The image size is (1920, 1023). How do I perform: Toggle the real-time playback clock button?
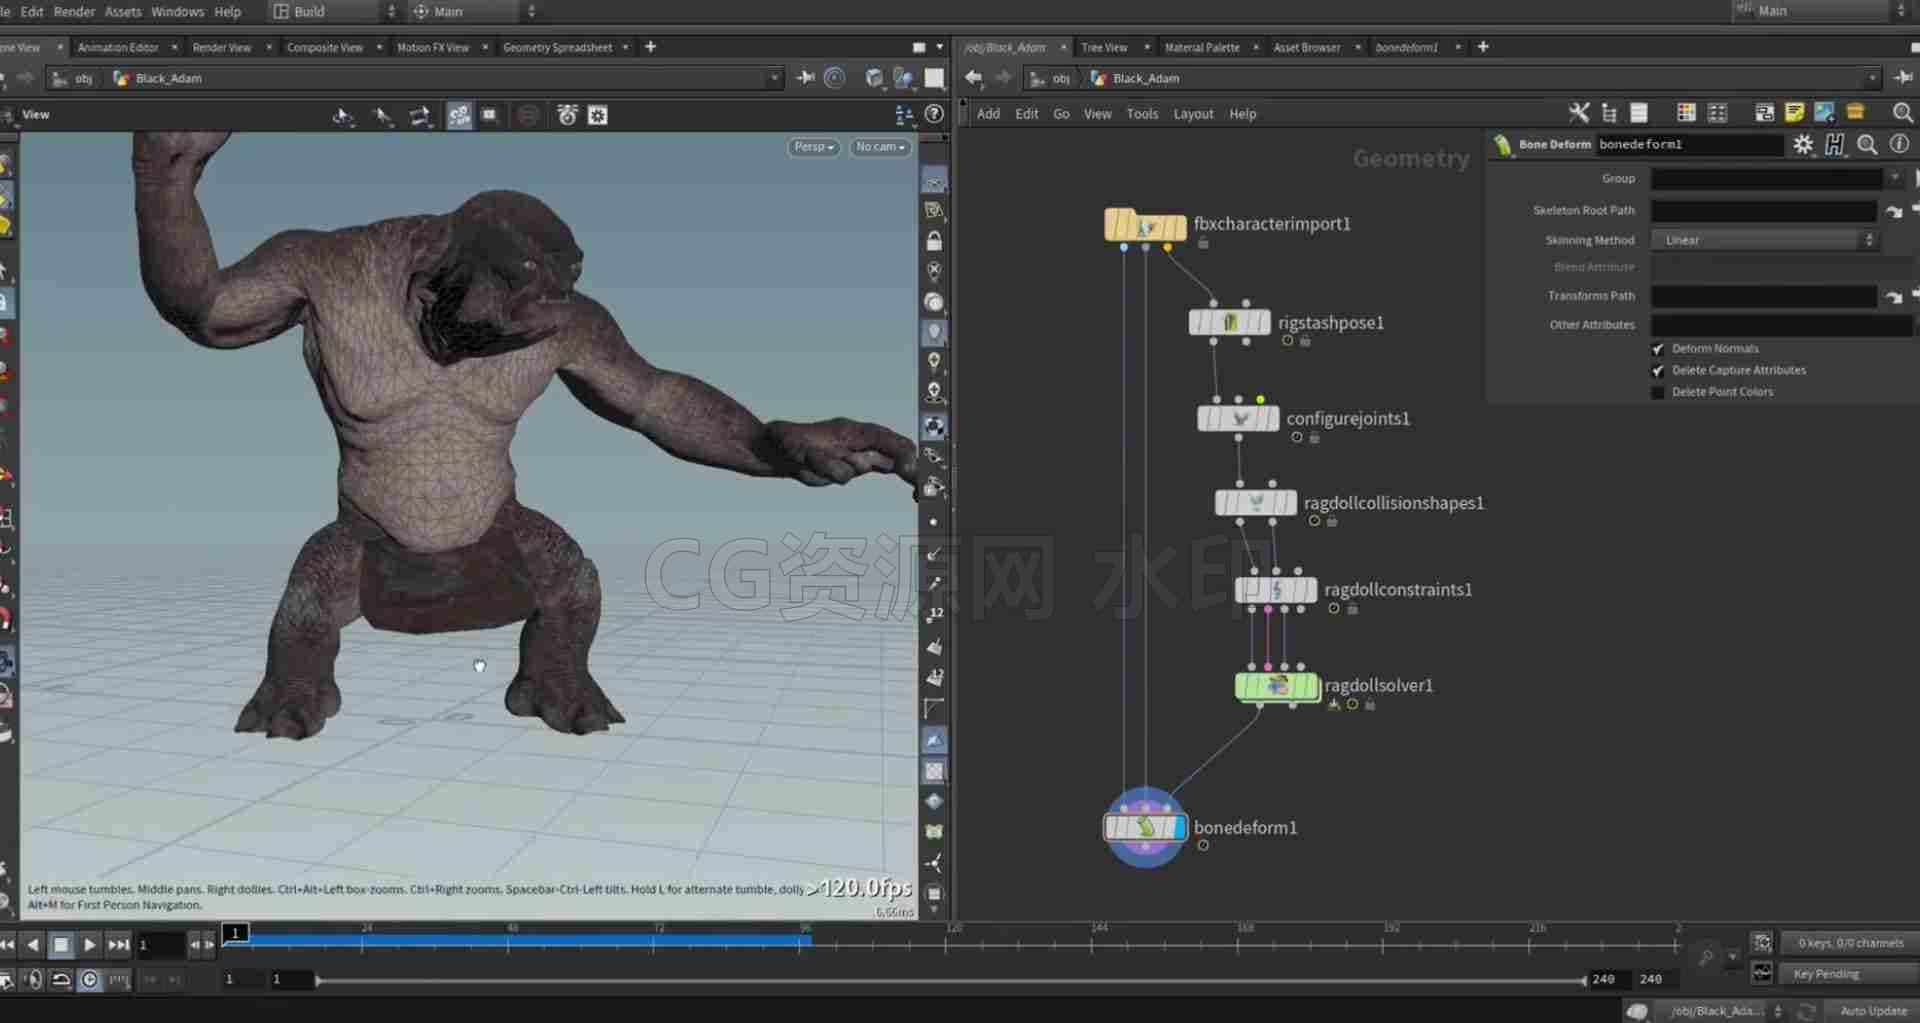[90, 980]
